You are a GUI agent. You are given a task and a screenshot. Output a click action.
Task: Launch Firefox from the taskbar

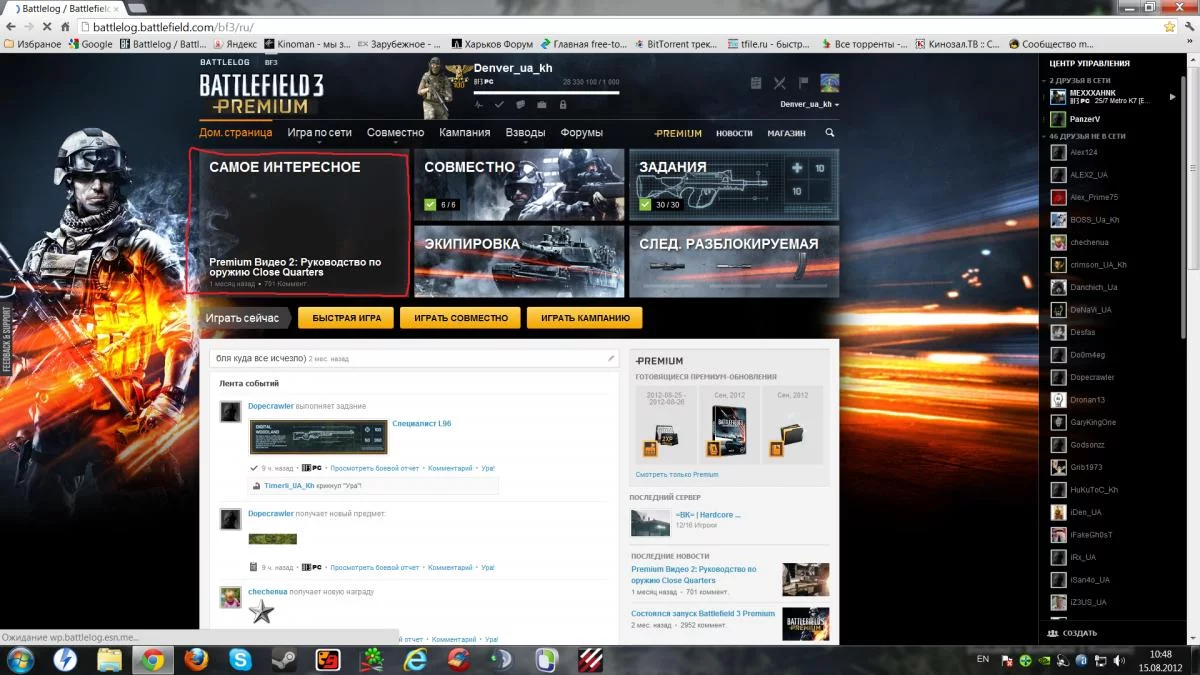[x=196, y=660]
